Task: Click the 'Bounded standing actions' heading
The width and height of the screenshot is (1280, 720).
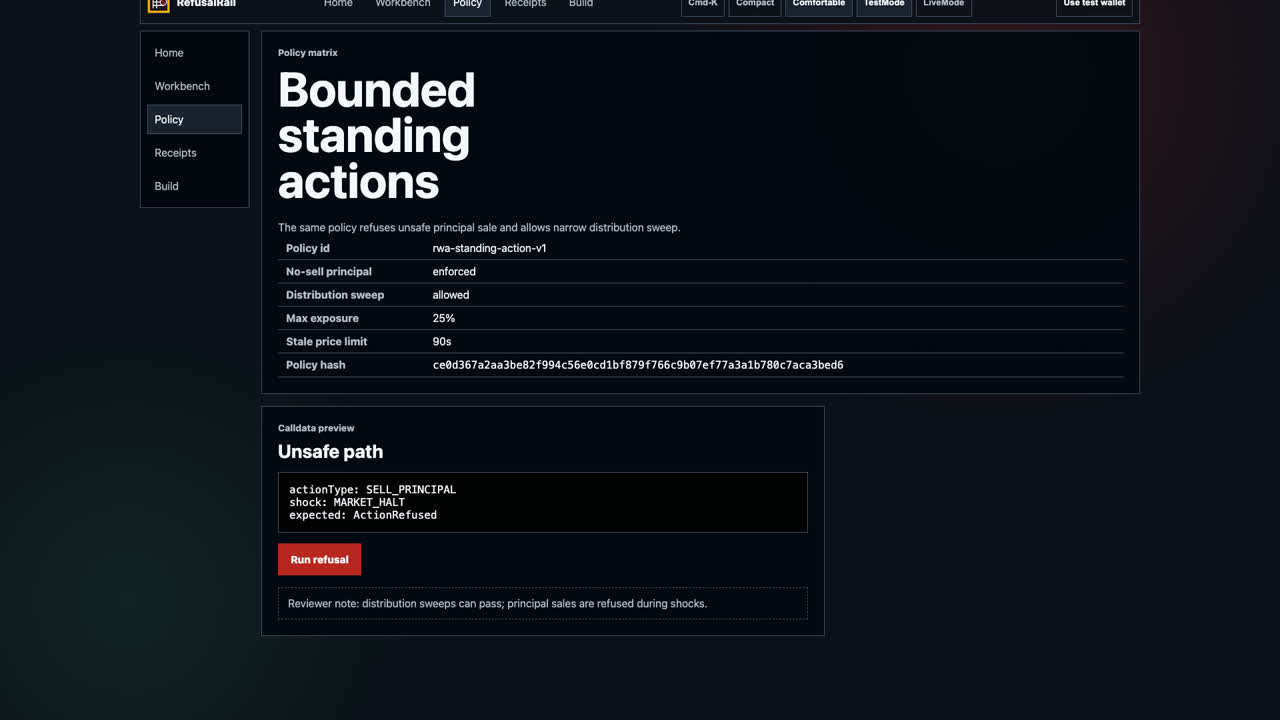Action: pos(377,136)
